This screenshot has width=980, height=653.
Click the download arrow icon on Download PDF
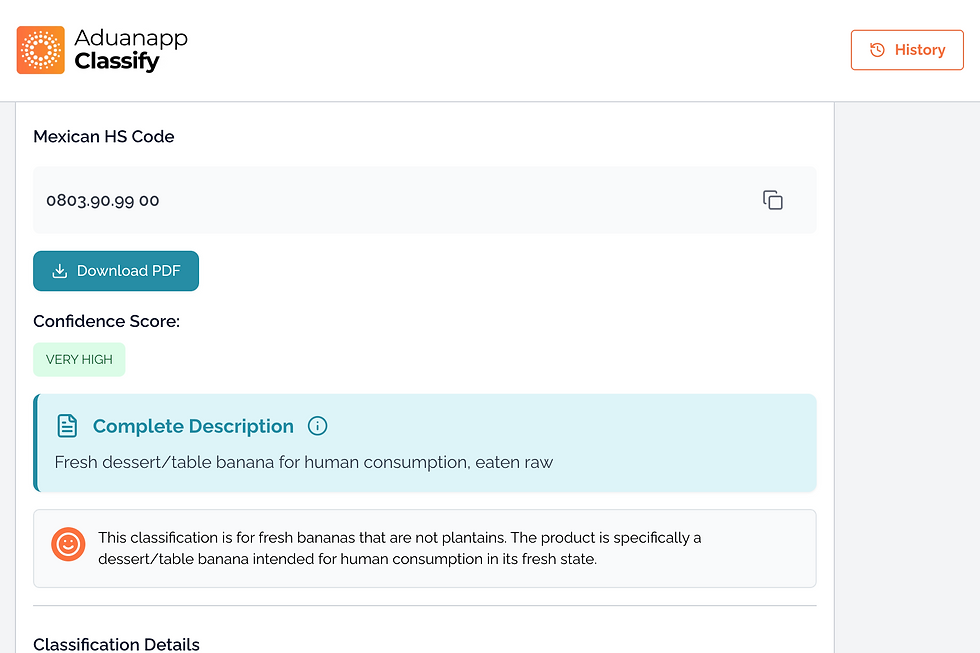click(x=60, y=271)
